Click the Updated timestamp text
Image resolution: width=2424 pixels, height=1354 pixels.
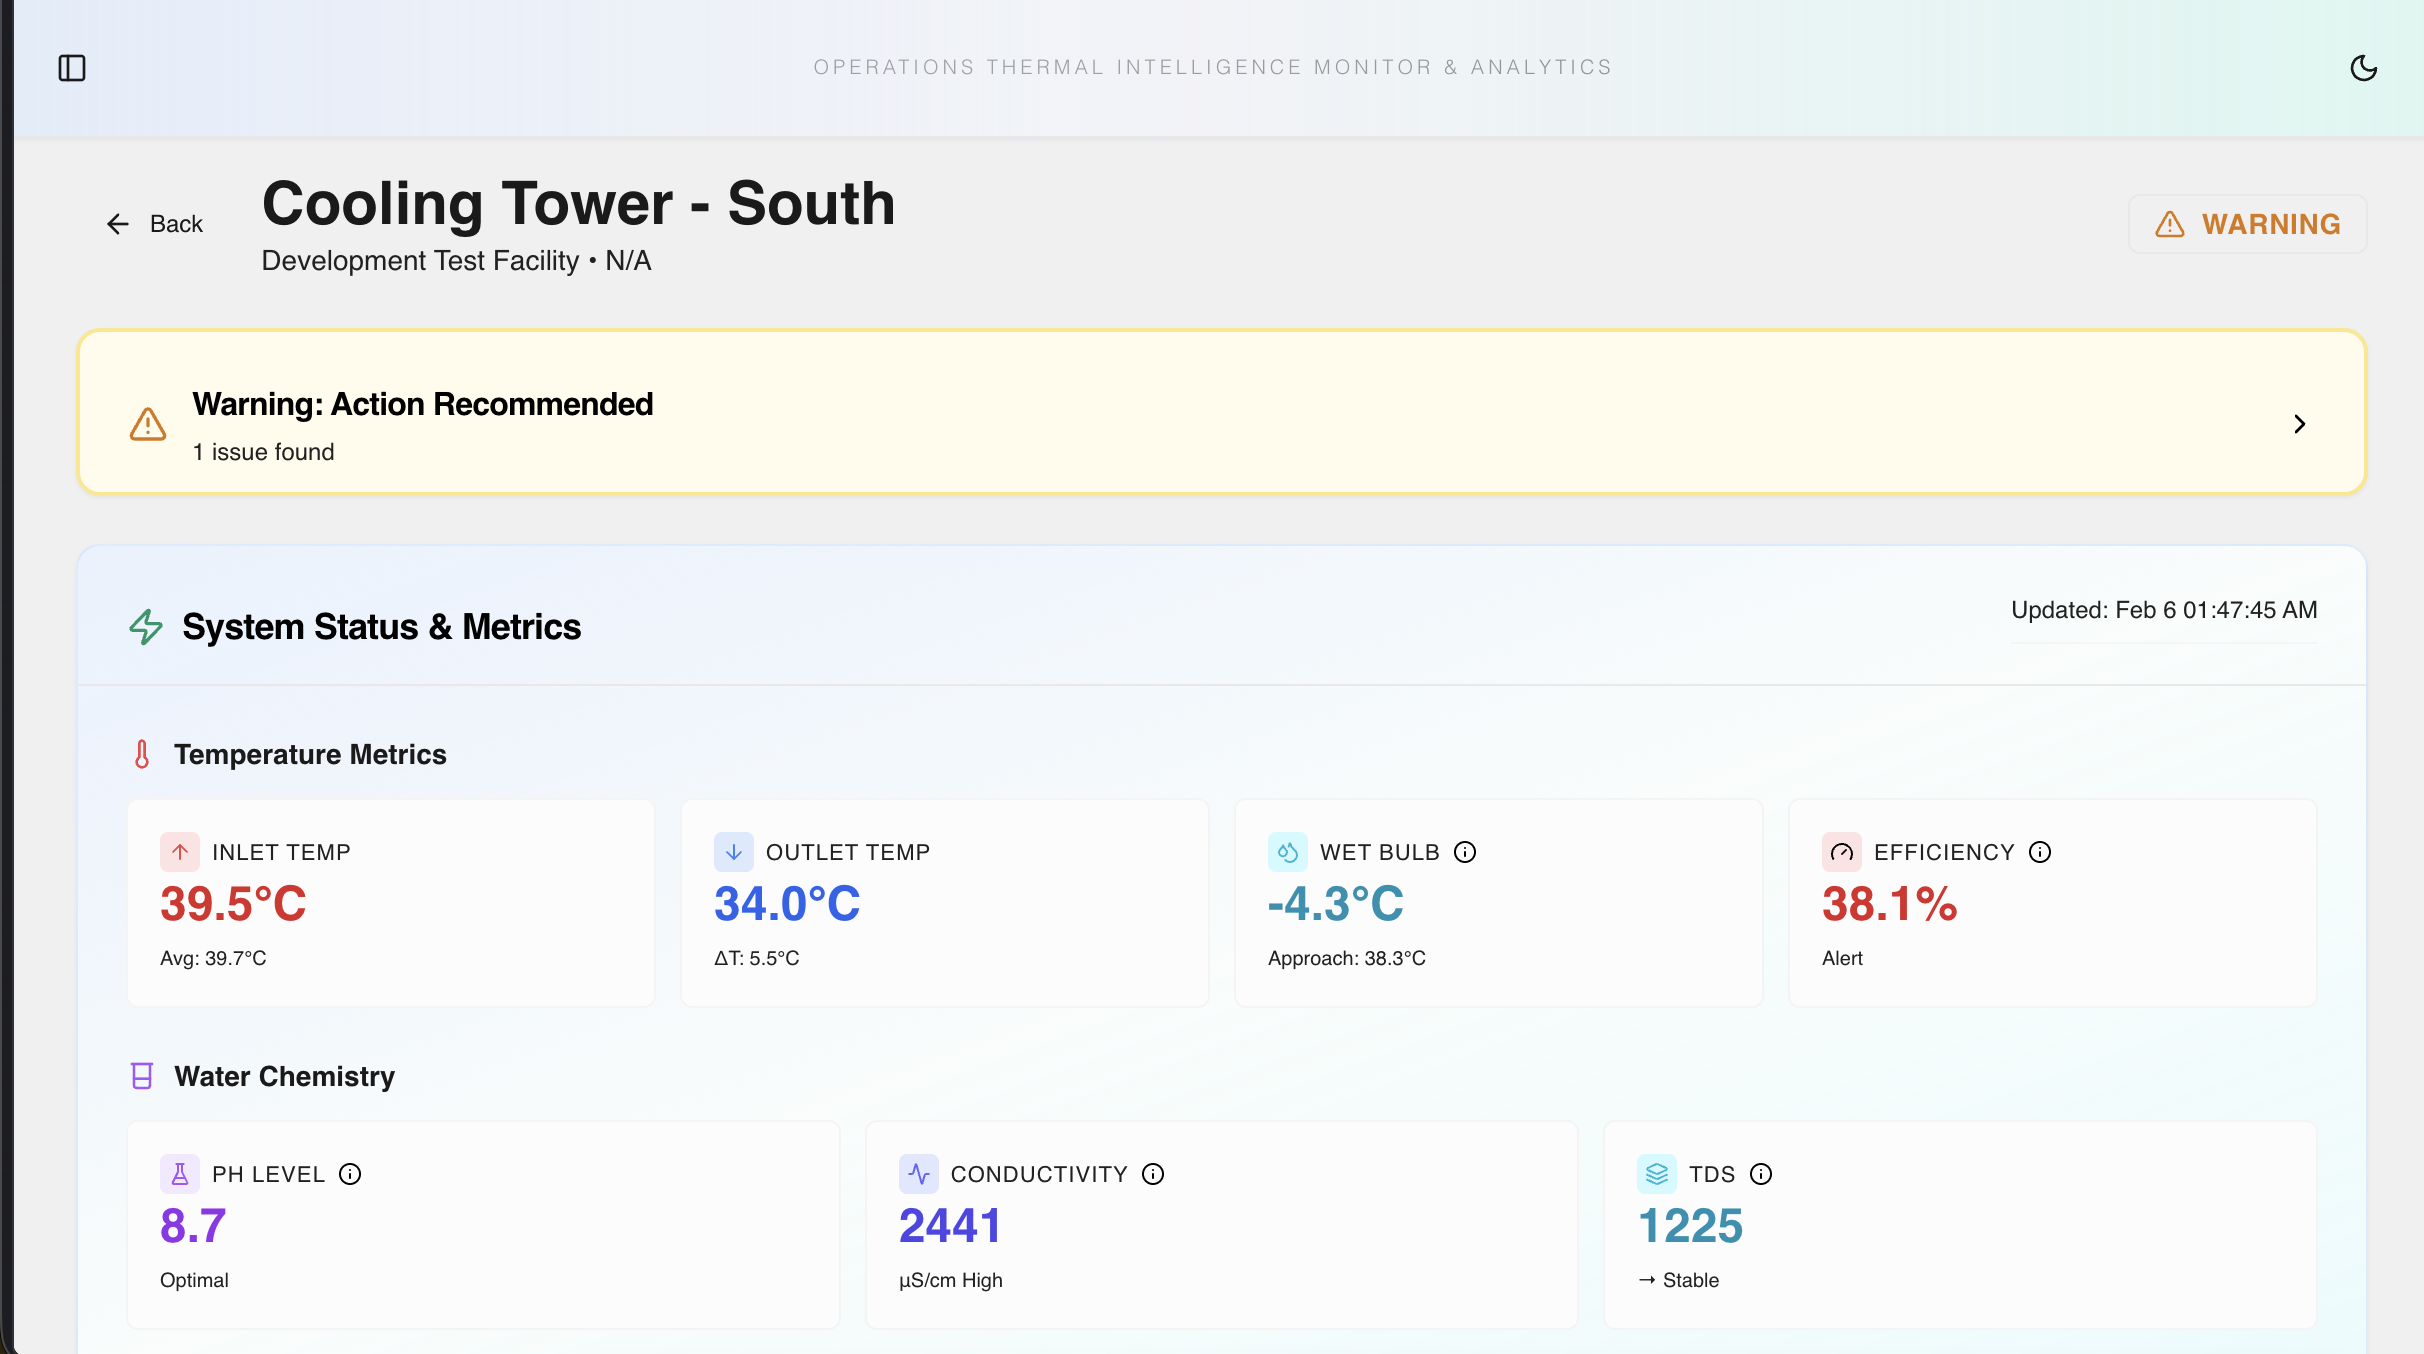click(x=2164, y=610)
